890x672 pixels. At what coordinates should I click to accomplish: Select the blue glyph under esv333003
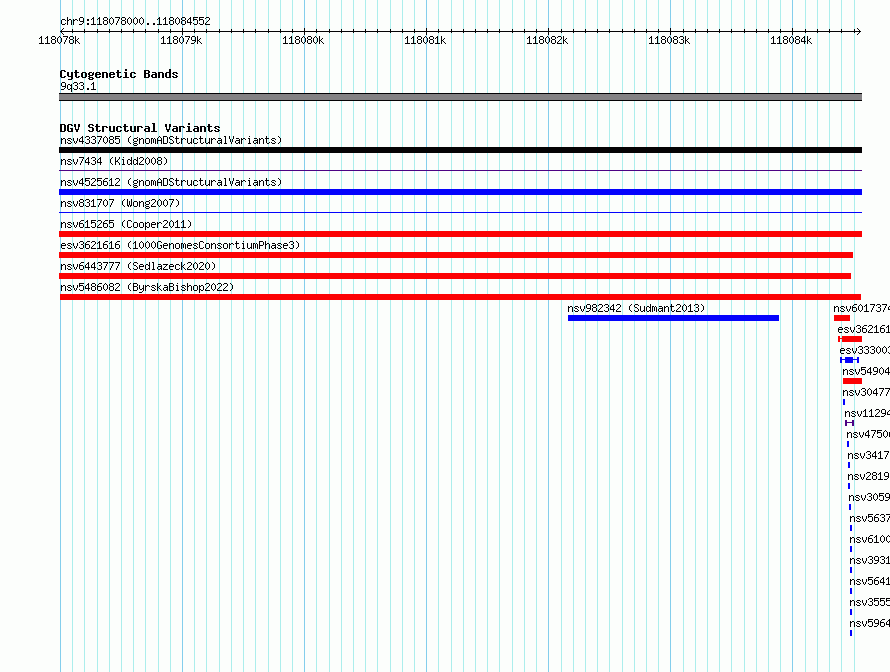(x=849, y=360)
